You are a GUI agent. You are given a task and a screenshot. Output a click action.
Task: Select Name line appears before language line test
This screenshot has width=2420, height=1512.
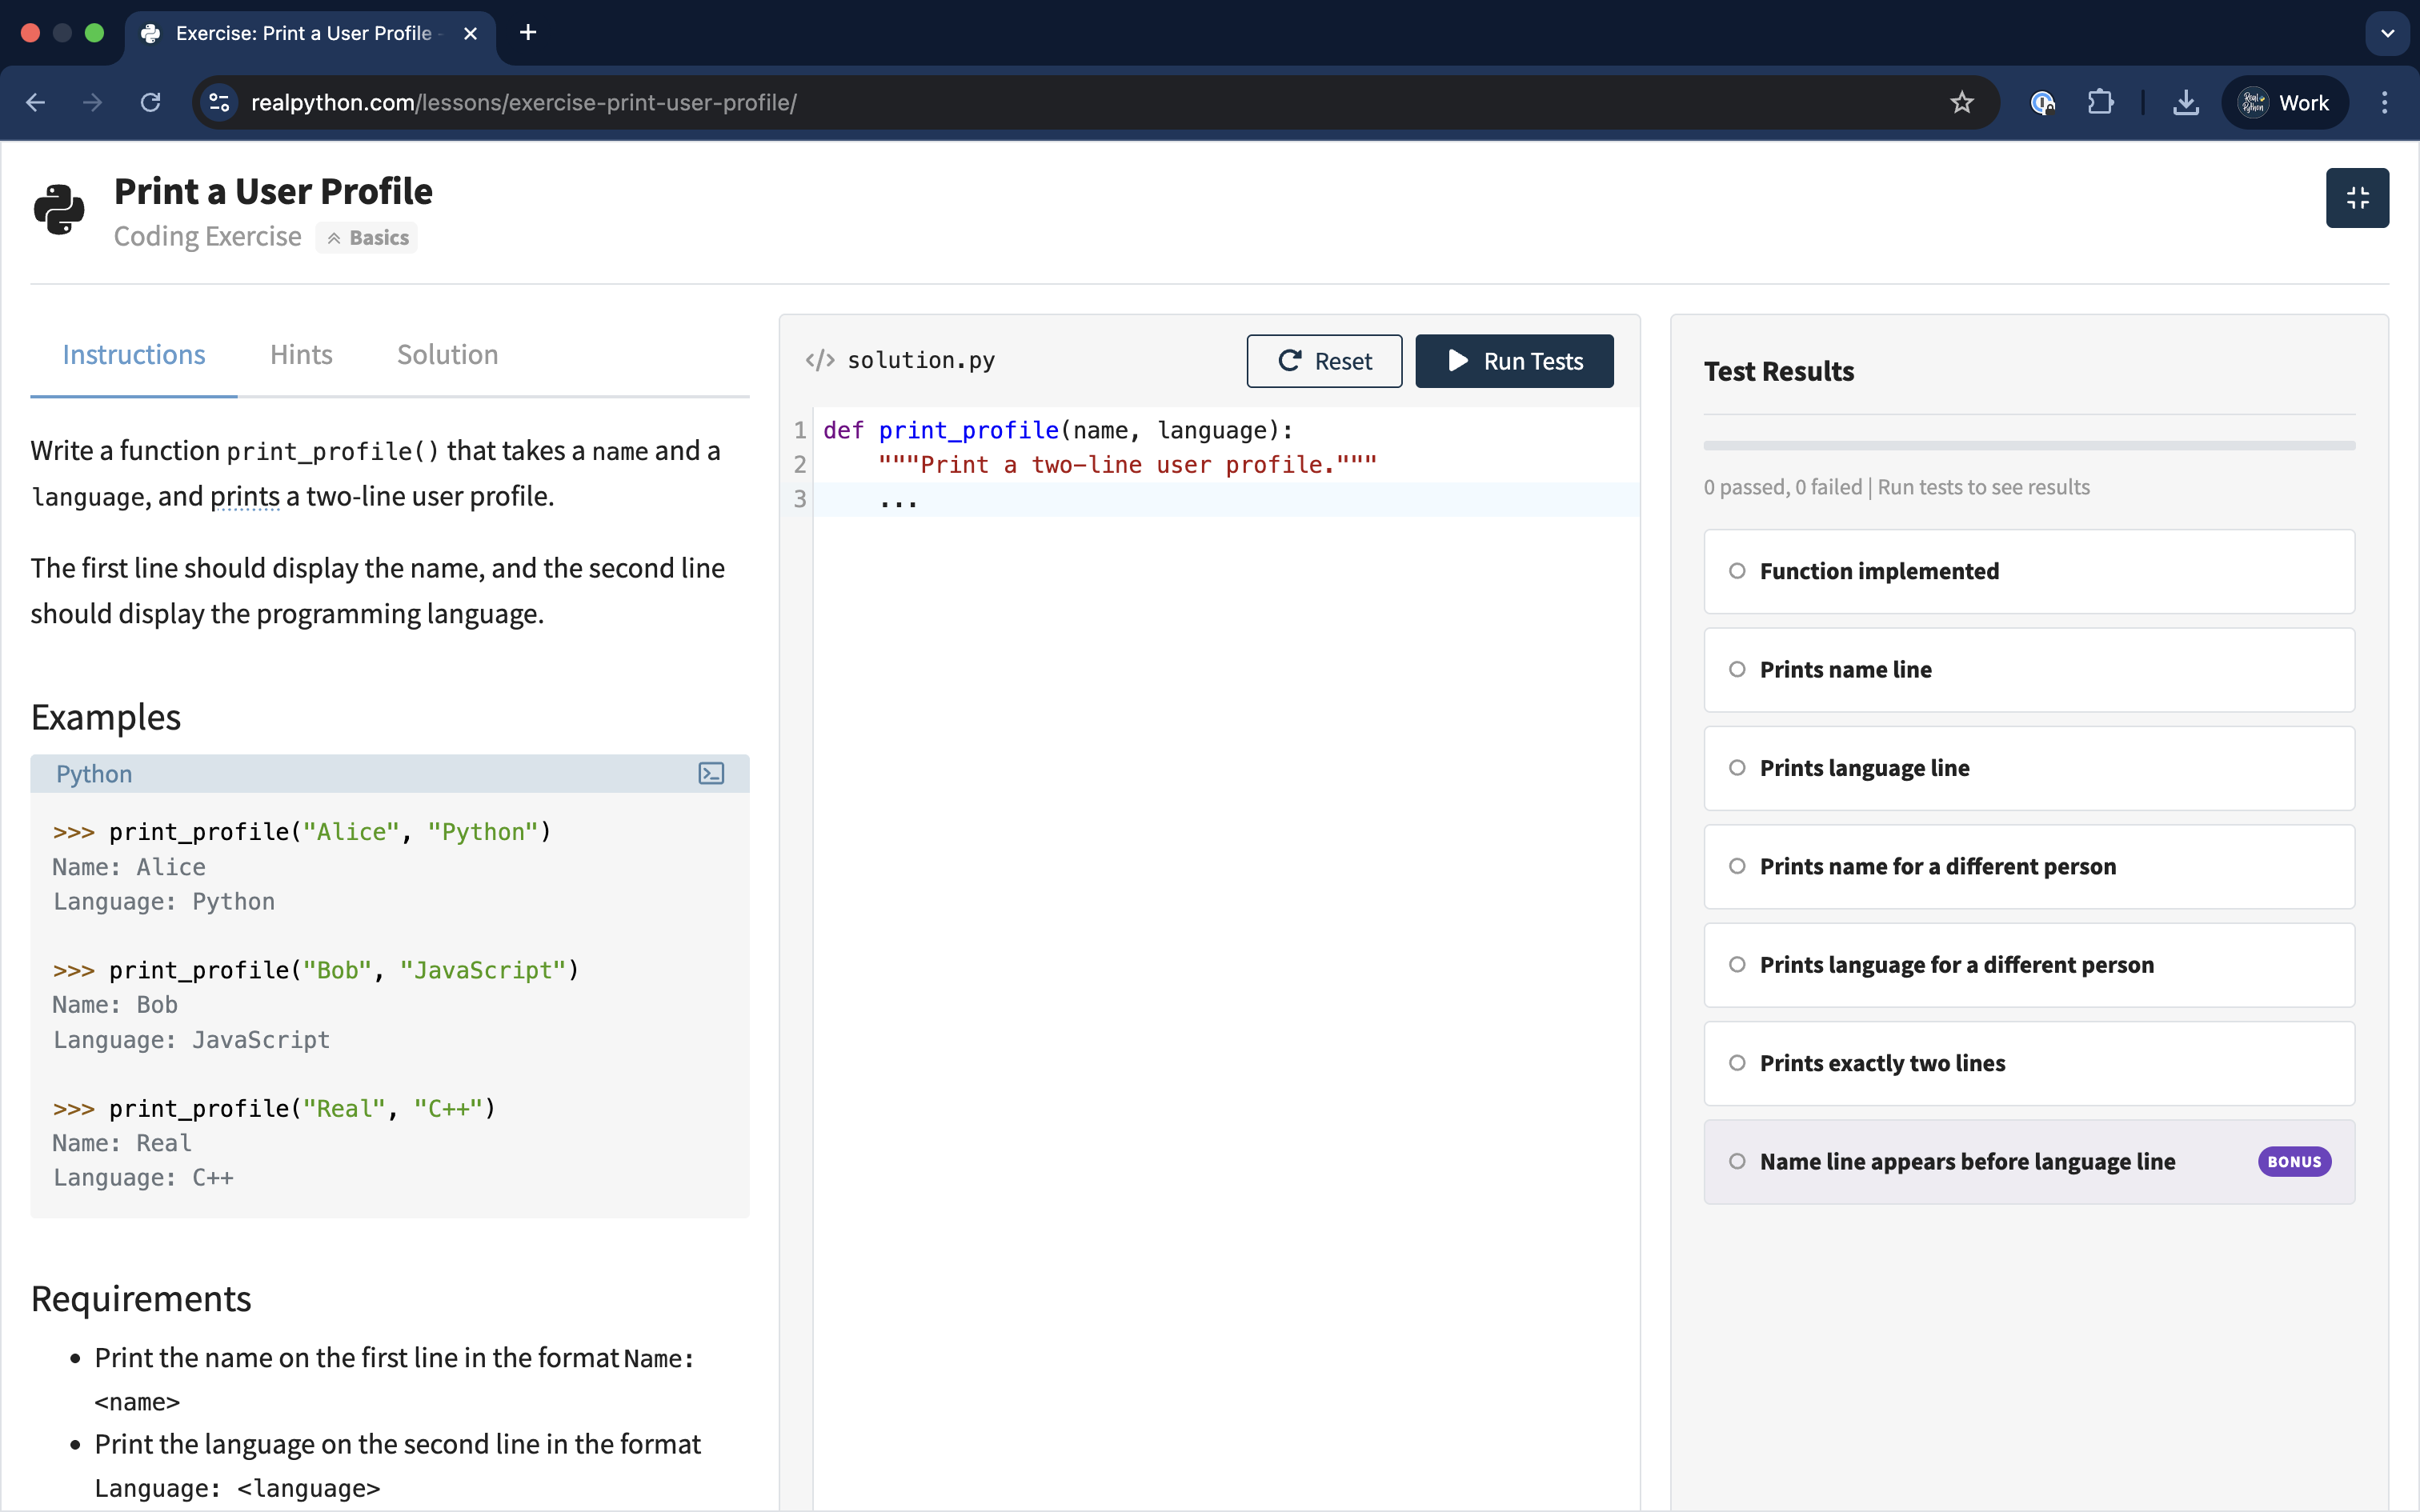coord(2029,1162)
